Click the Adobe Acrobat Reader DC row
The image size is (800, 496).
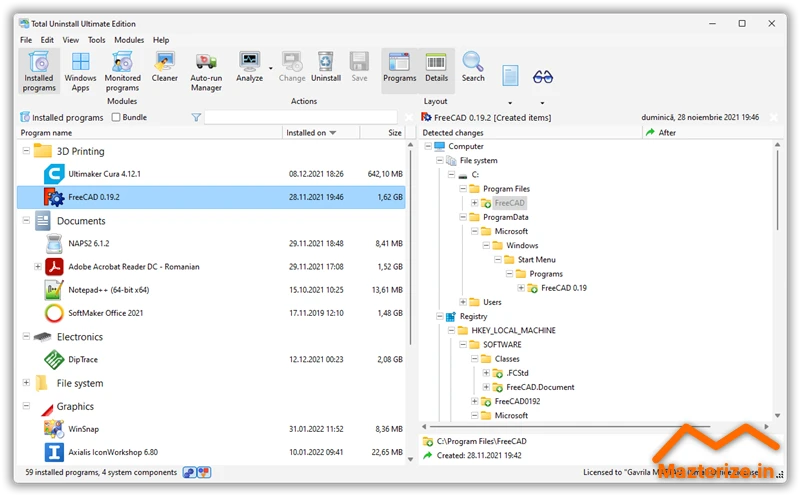pyautogui.click(x=211, y=266)
